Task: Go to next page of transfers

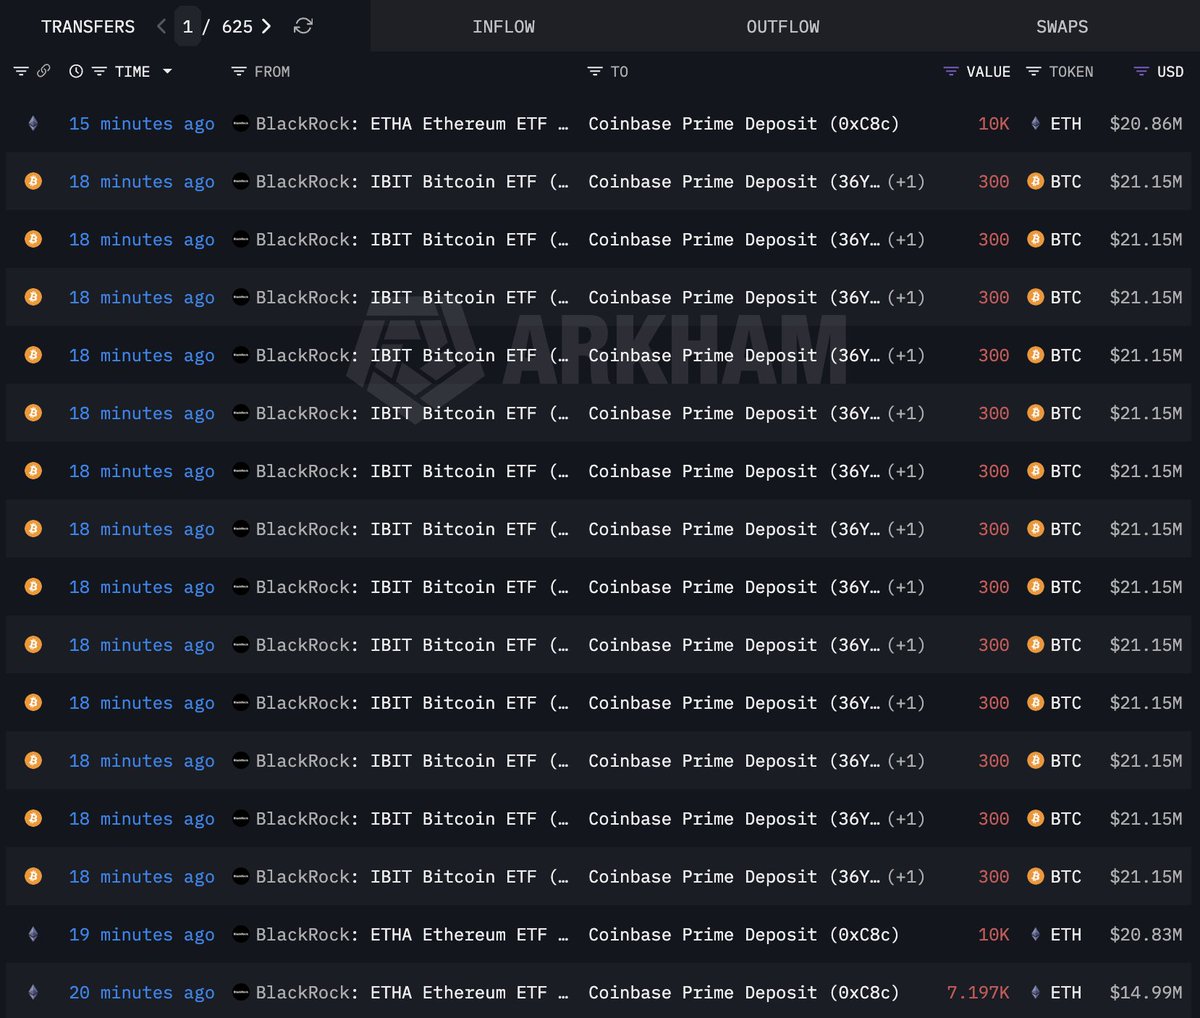Action: click(x=266, y=26)
